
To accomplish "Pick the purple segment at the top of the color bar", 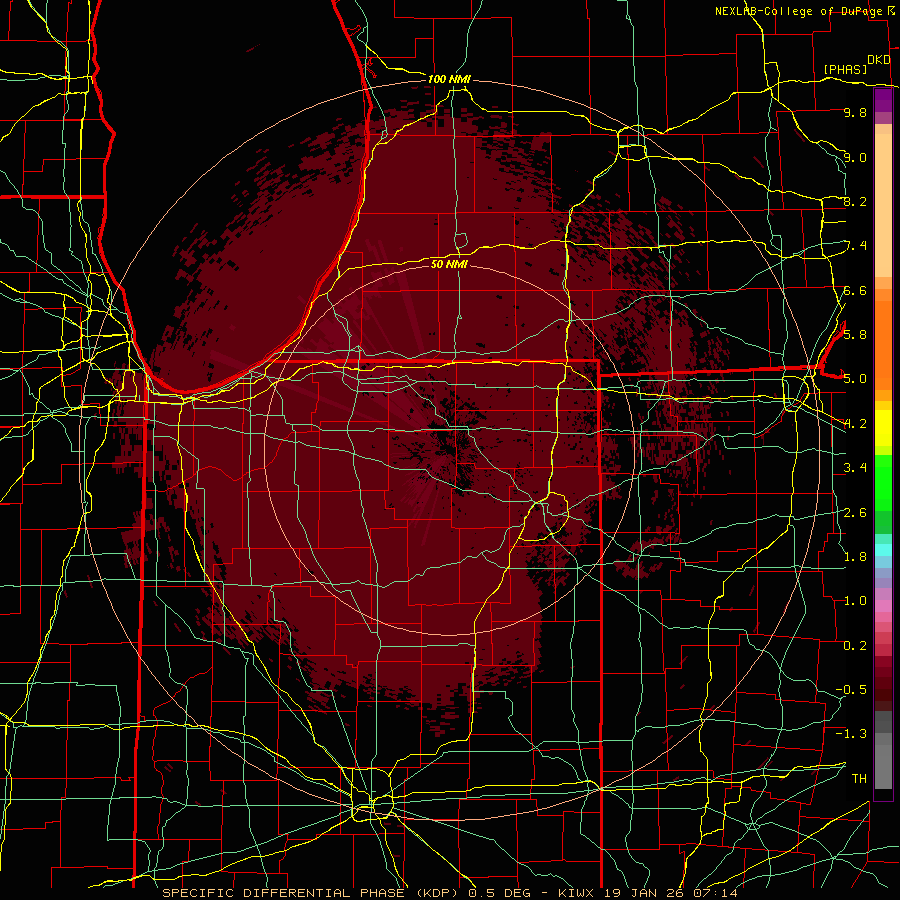I will [x=883, y=100].
